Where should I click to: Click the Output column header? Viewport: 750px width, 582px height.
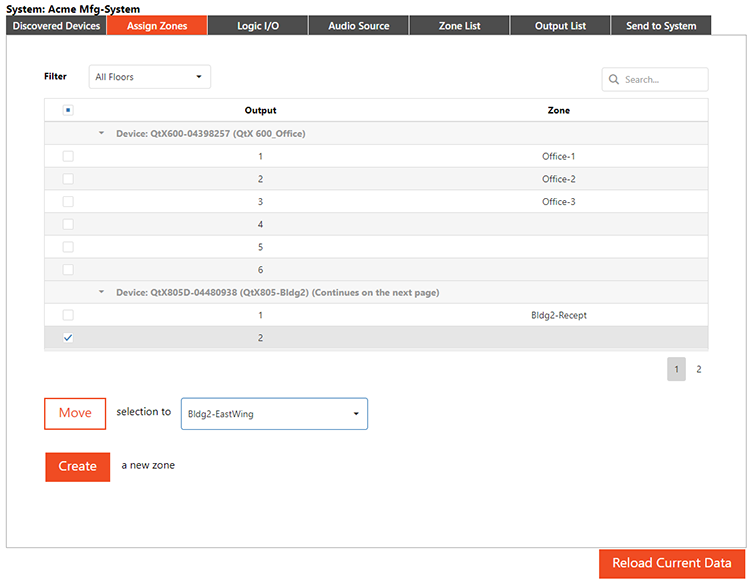260,110
